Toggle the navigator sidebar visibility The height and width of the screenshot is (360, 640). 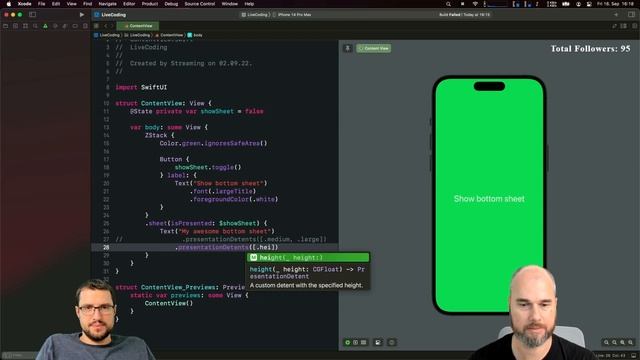(x=32, y=15)
